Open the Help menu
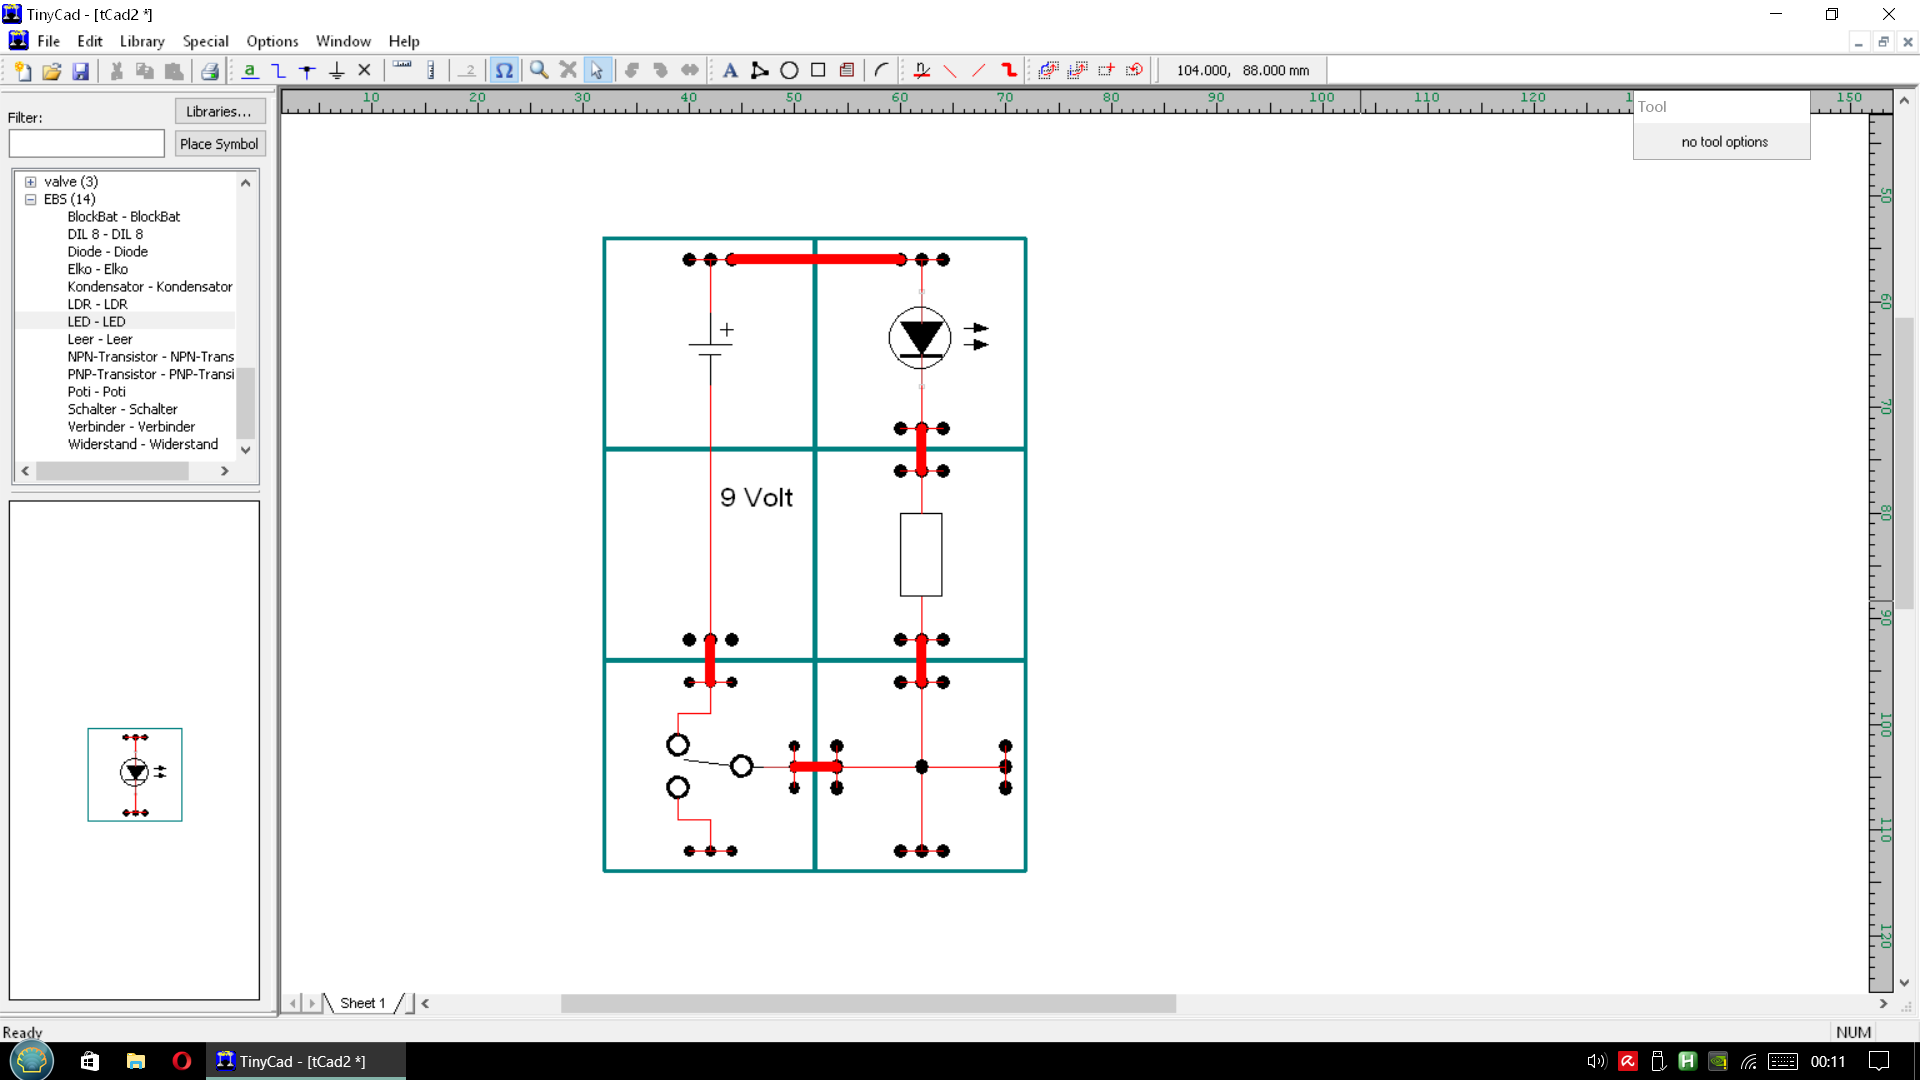 tap(404, 41)
